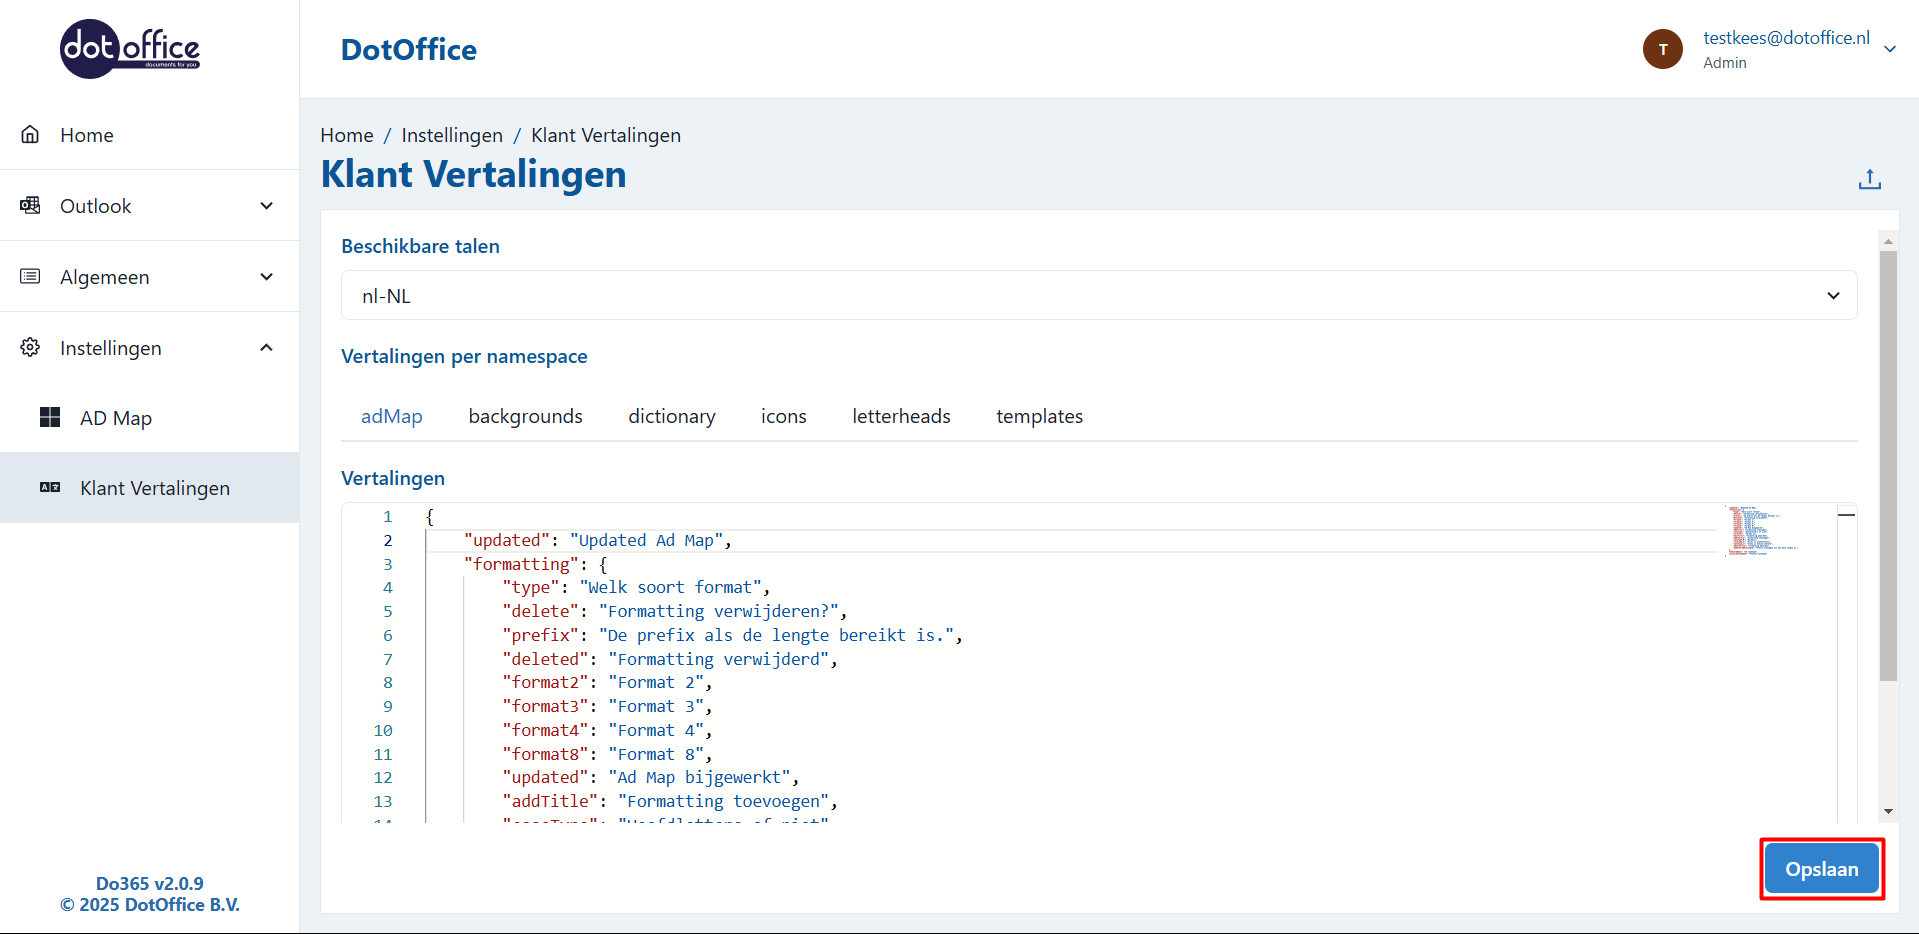Click the Instellingen gear icon
The width and height of the screenshot is (1919, 934).
[x=30, y=348]
